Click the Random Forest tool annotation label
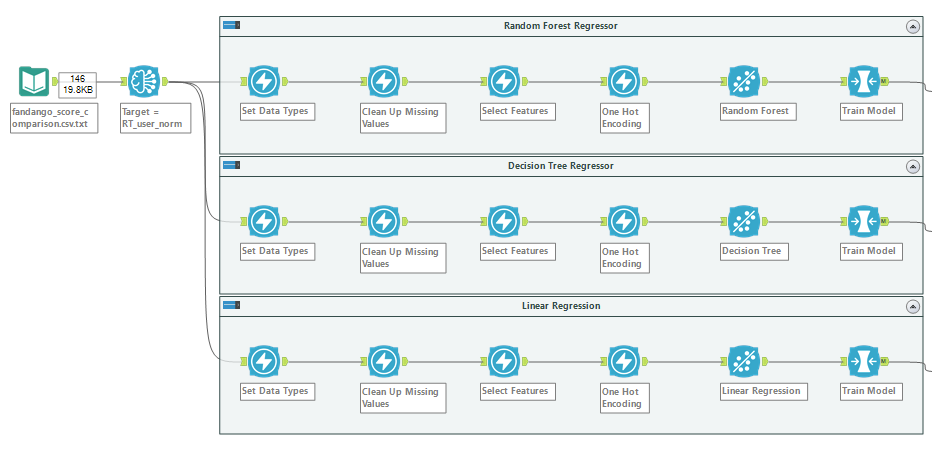 pos(758,112)
